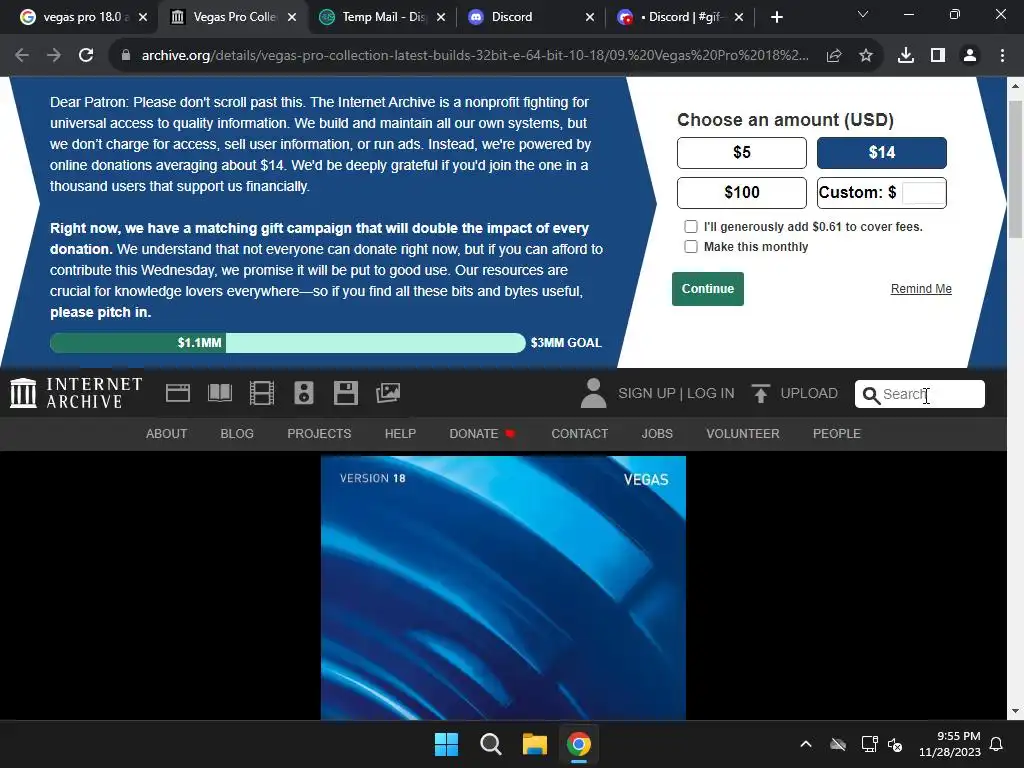1024x768 pixels.
Task: Open the VOLUNTEER menu item
Action: point(743,434)
